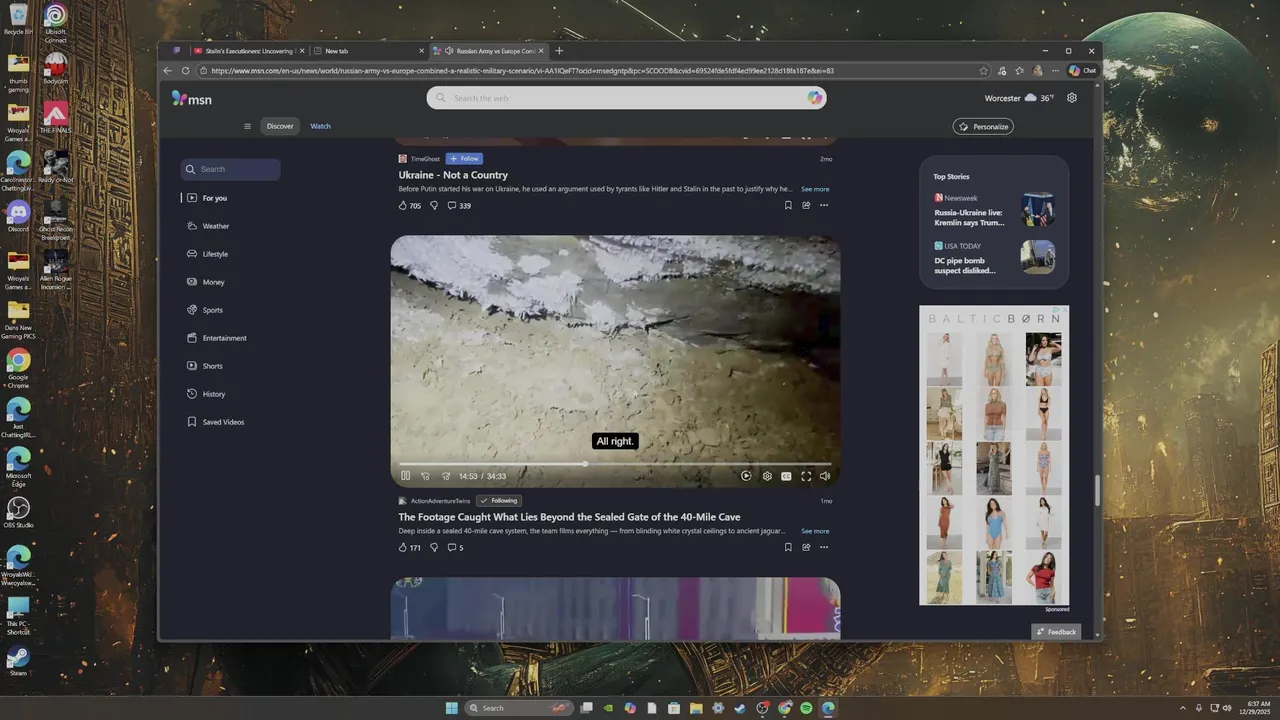The width and height of the screenshot is (1280, 720).
Task: Expand See more on Ukraine description
Action: 815,189
